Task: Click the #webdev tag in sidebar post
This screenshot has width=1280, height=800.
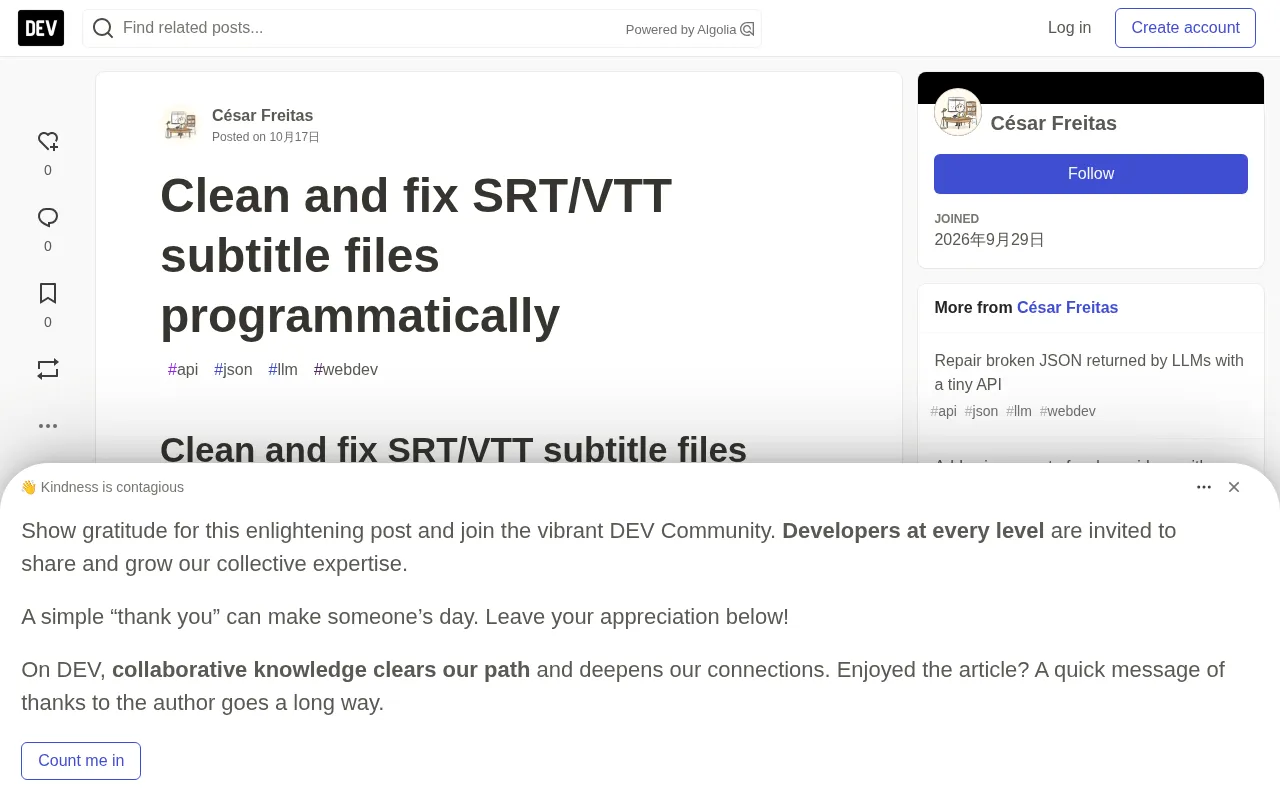Action: tap(1068, 411)
